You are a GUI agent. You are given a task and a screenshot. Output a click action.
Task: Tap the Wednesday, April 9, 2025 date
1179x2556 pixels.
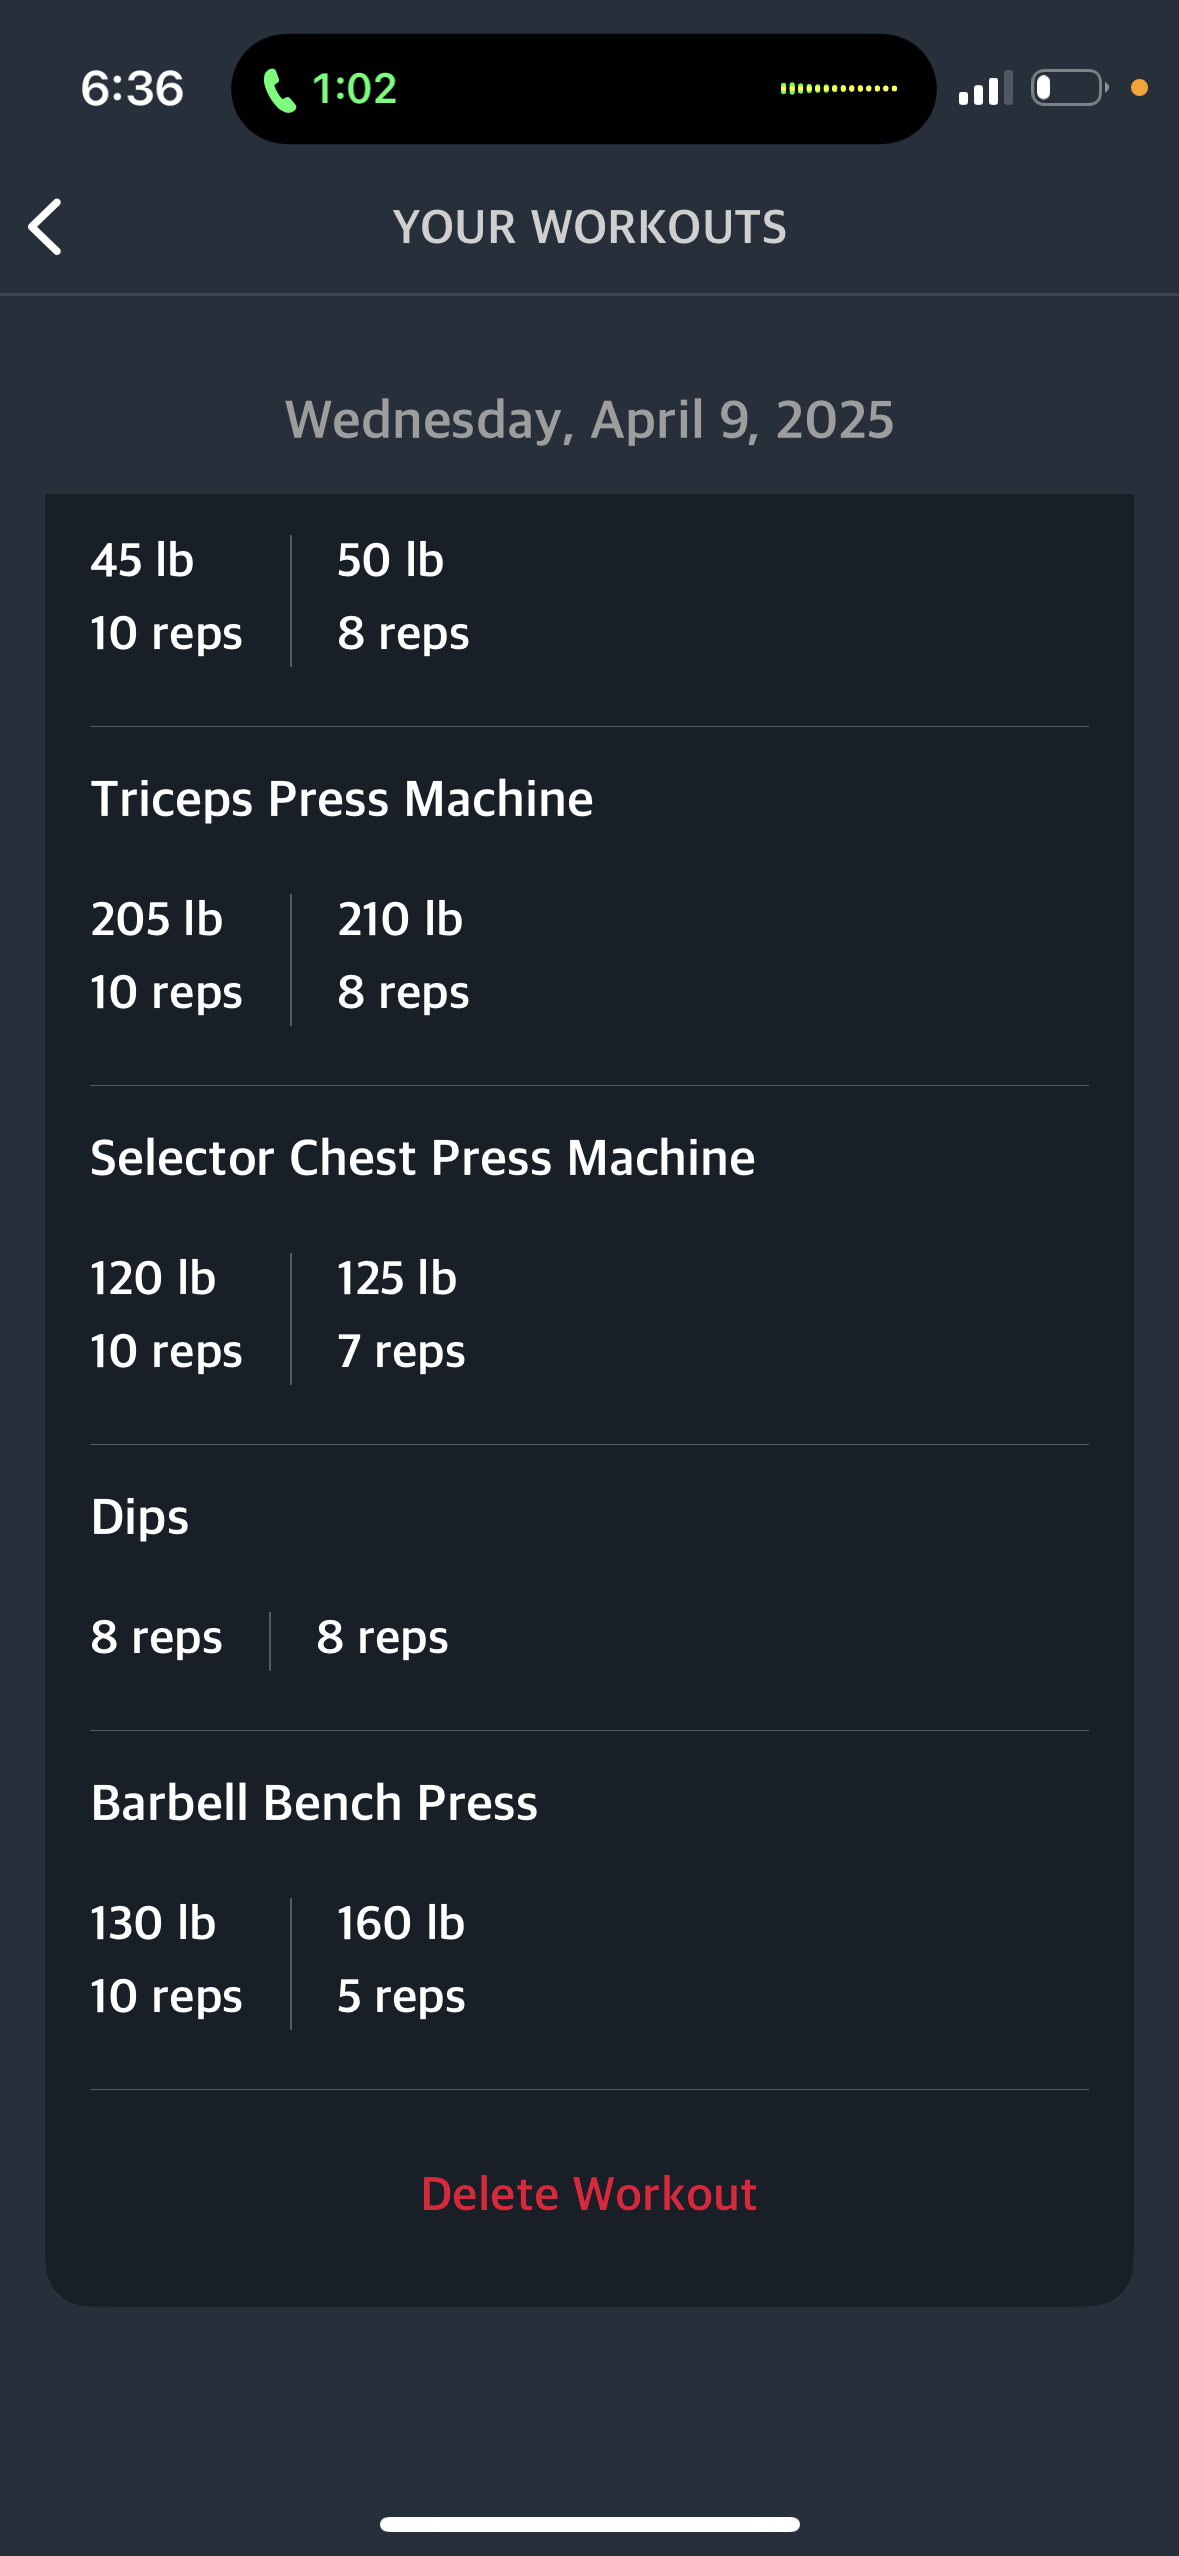coord(589,419)
